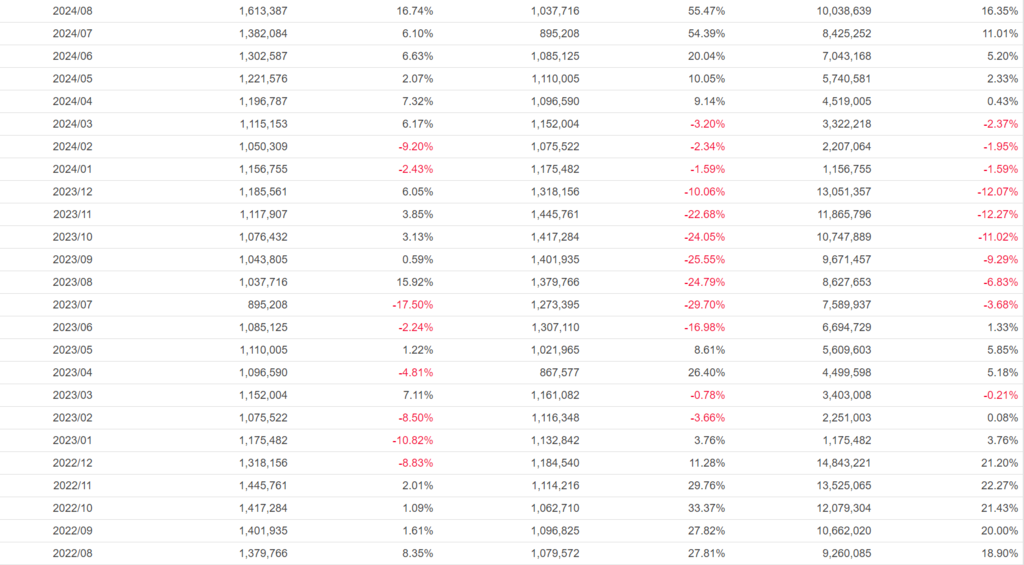Click the value 867,577

click(x=554, y=372)
